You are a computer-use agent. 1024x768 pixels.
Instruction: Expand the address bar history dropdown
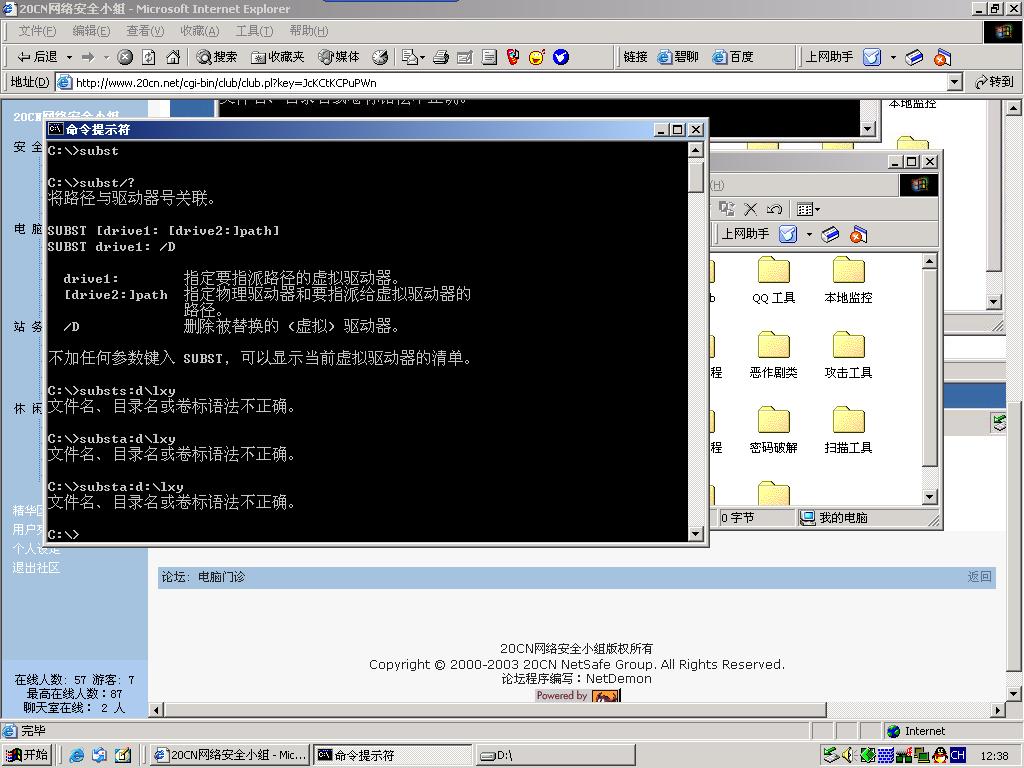[x=955, y=82]
